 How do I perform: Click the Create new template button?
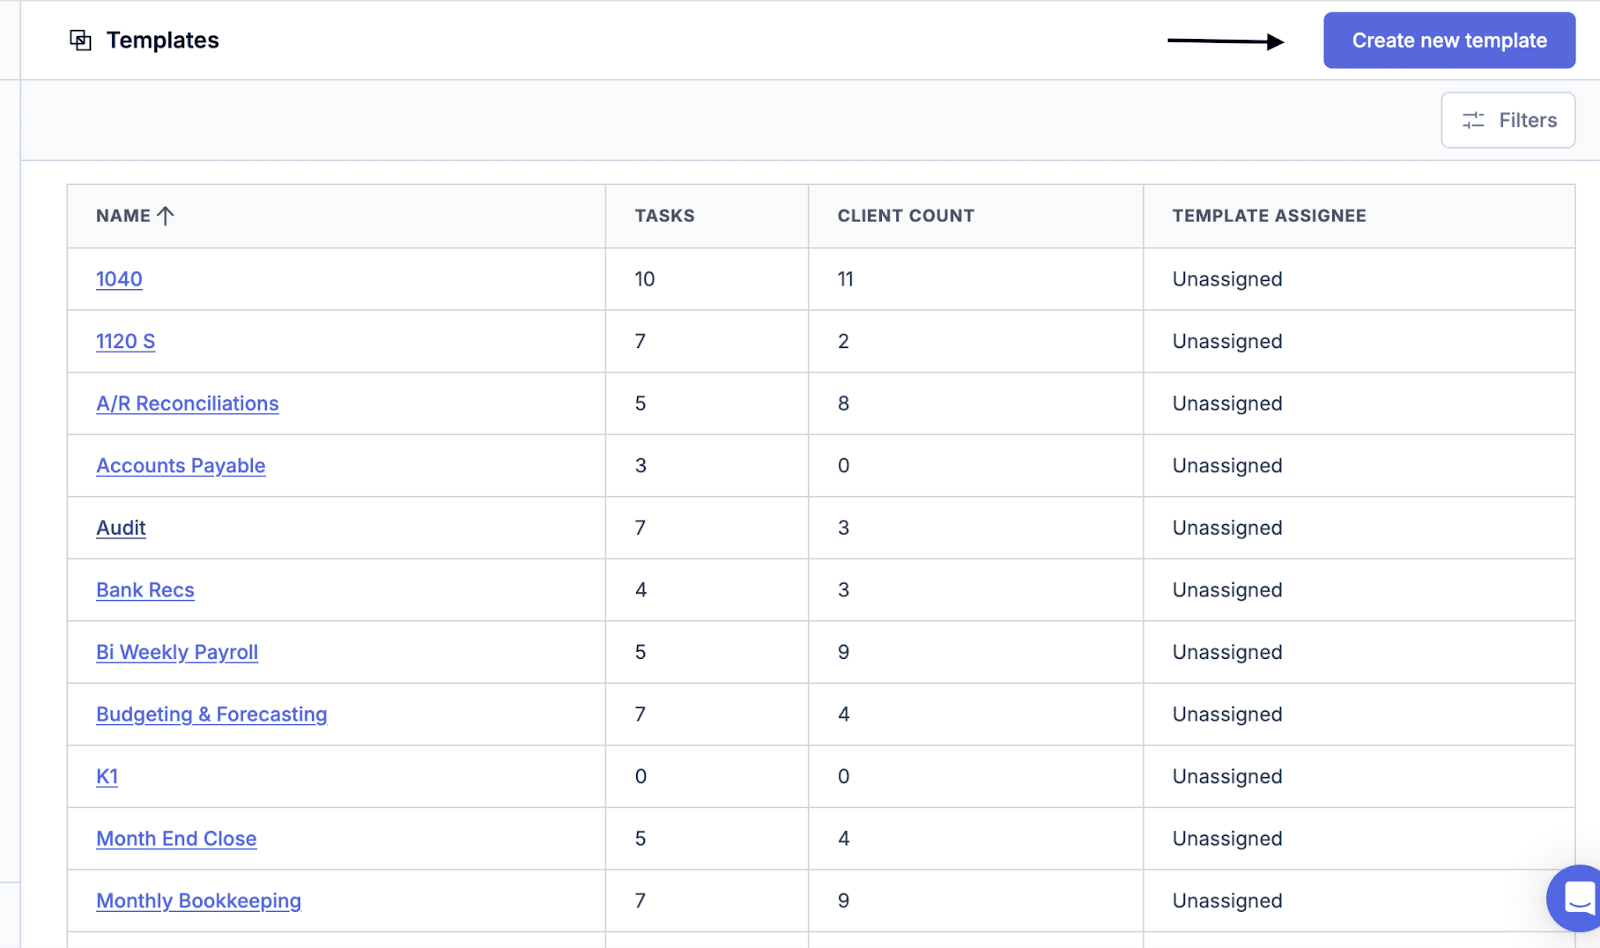pyautogui.click(x=1448, y=40)
